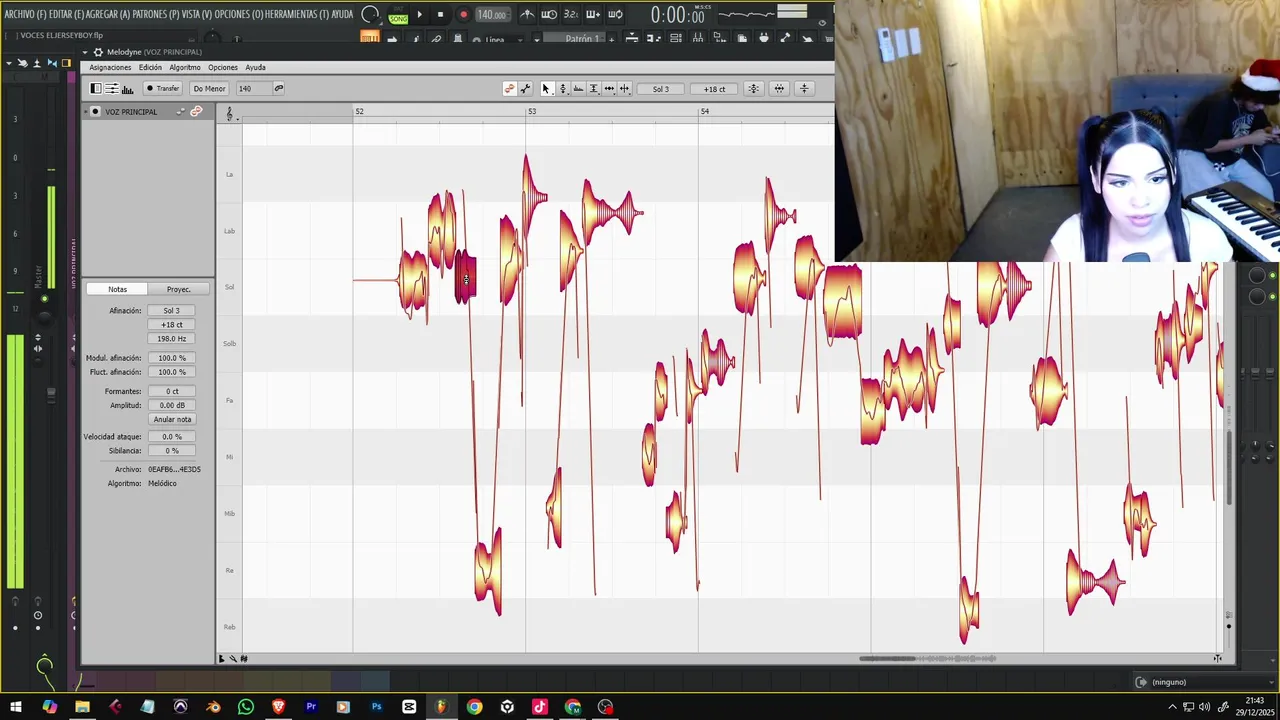Toggle the VOZ PRINCIPAL link icon
The image size is (1280, 720).
click(x=196, y=111)
